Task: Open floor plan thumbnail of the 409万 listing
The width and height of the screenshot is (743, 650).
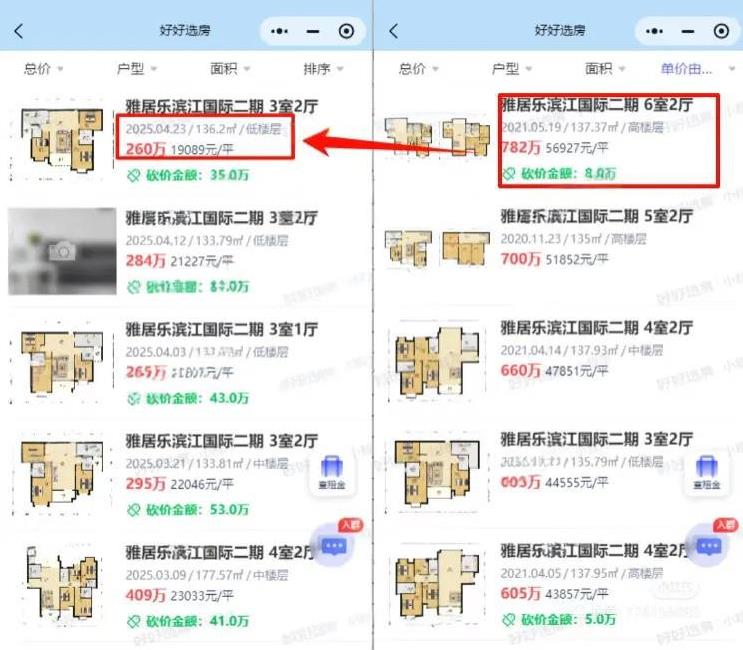Action: (x=62, y=585)
